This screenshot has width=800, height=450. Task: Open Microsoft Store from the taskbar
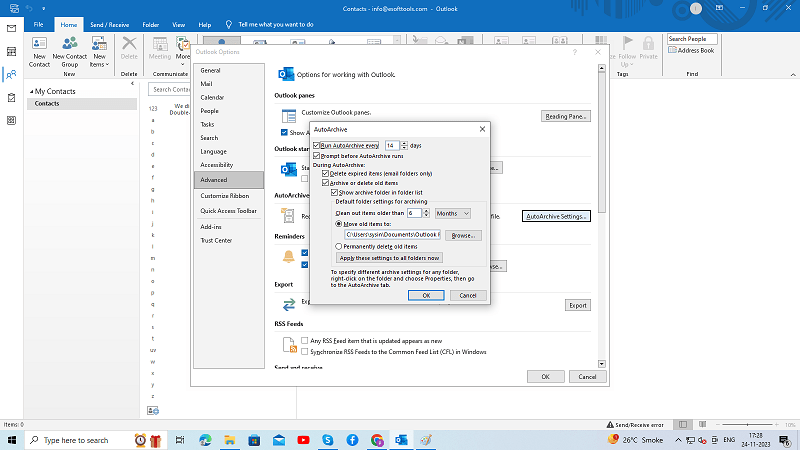click(x=254, y=440)
